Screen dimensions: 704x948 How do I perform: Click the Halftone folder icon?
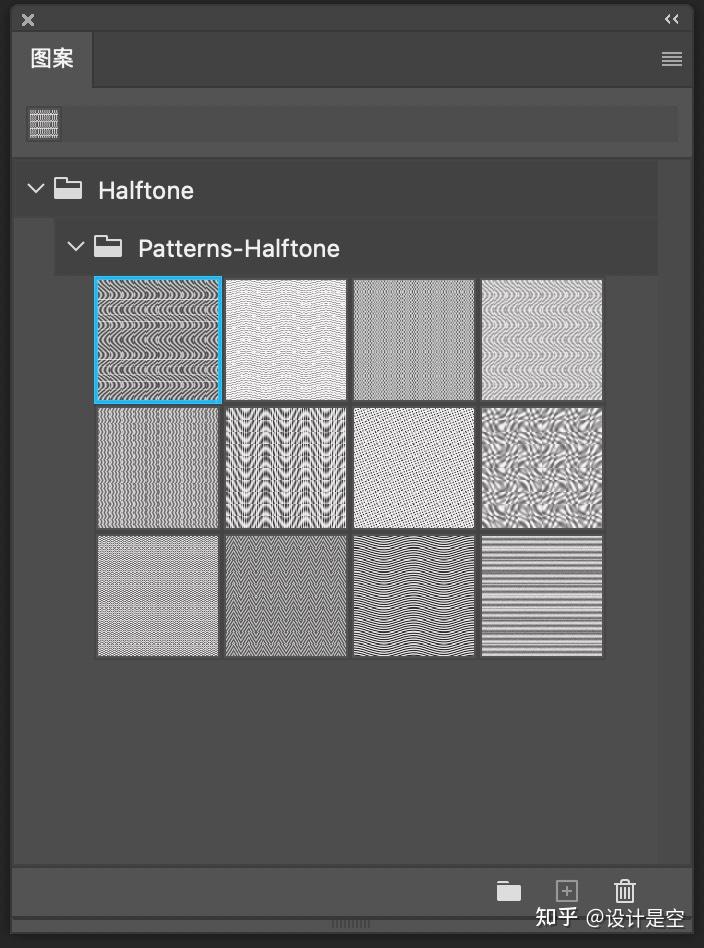click(68, 189)
